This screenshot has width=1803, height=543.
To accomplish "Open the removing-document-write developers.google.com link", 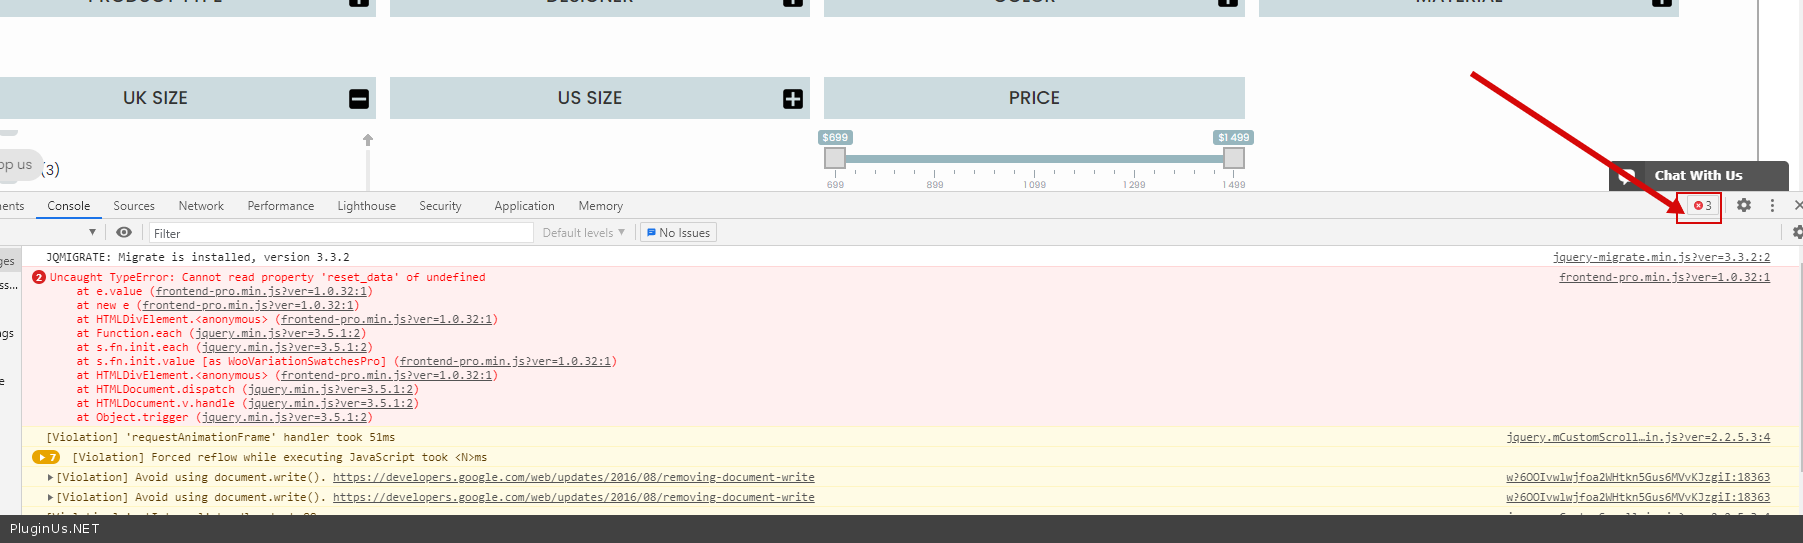I will pos(573,477).
